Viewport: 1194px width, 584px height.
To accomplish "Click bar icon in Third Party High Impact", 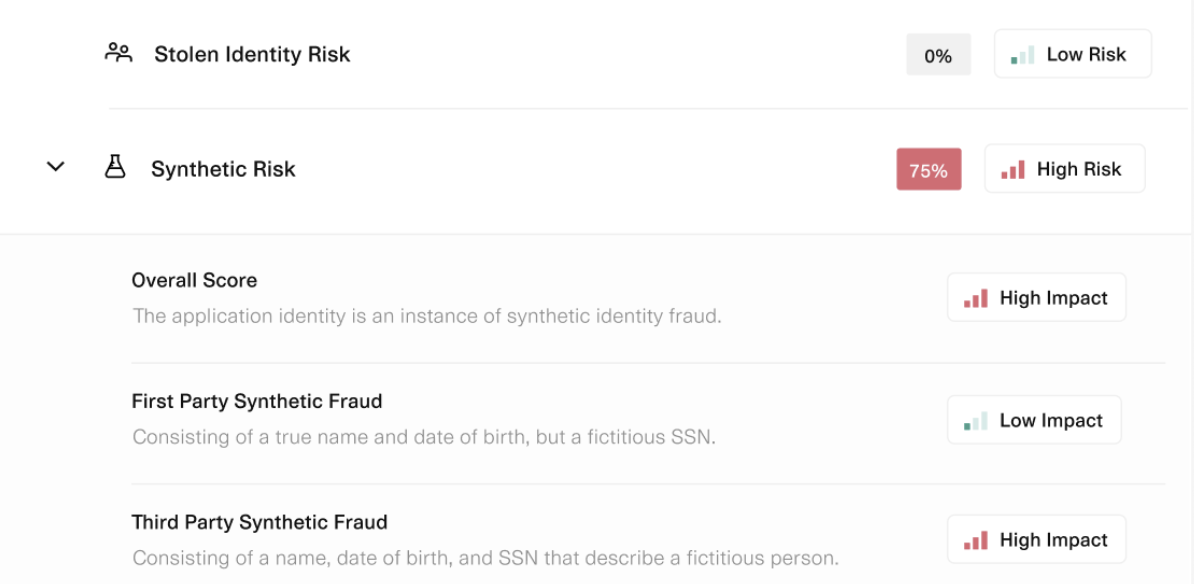I will pos(976,540).
